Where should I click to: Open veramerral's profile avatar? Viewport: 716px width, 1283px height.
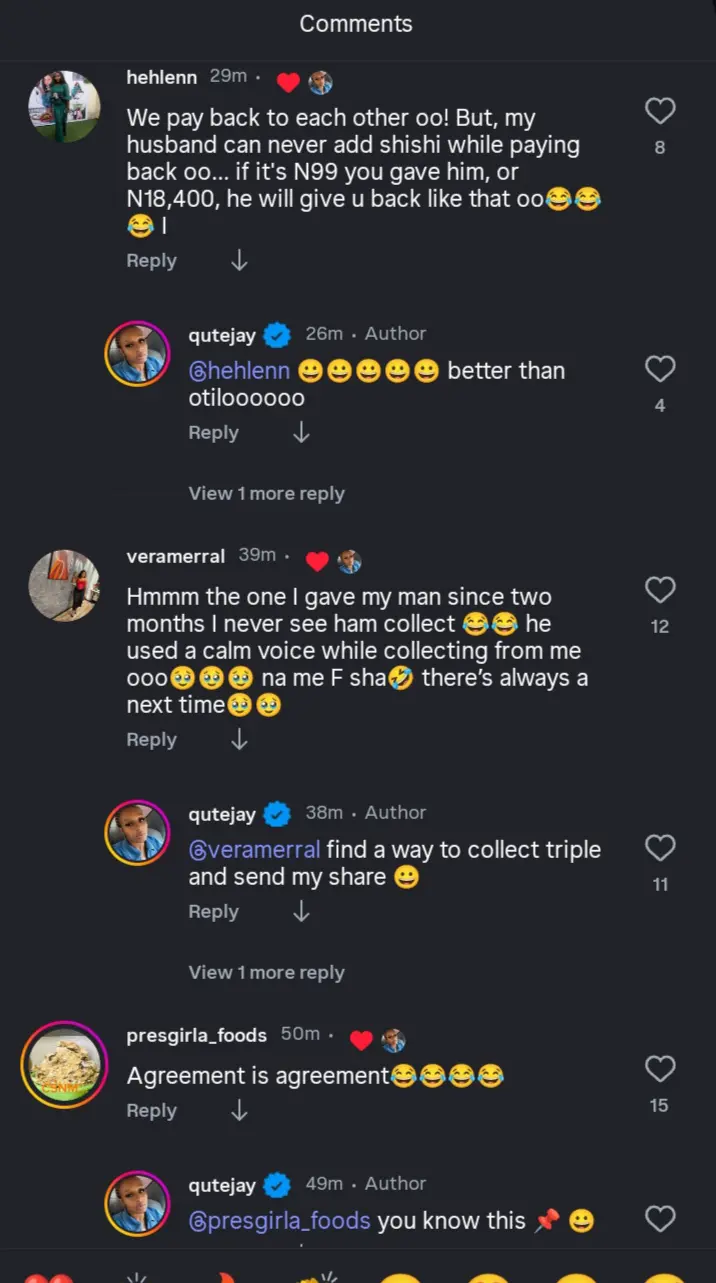[64, 586]
